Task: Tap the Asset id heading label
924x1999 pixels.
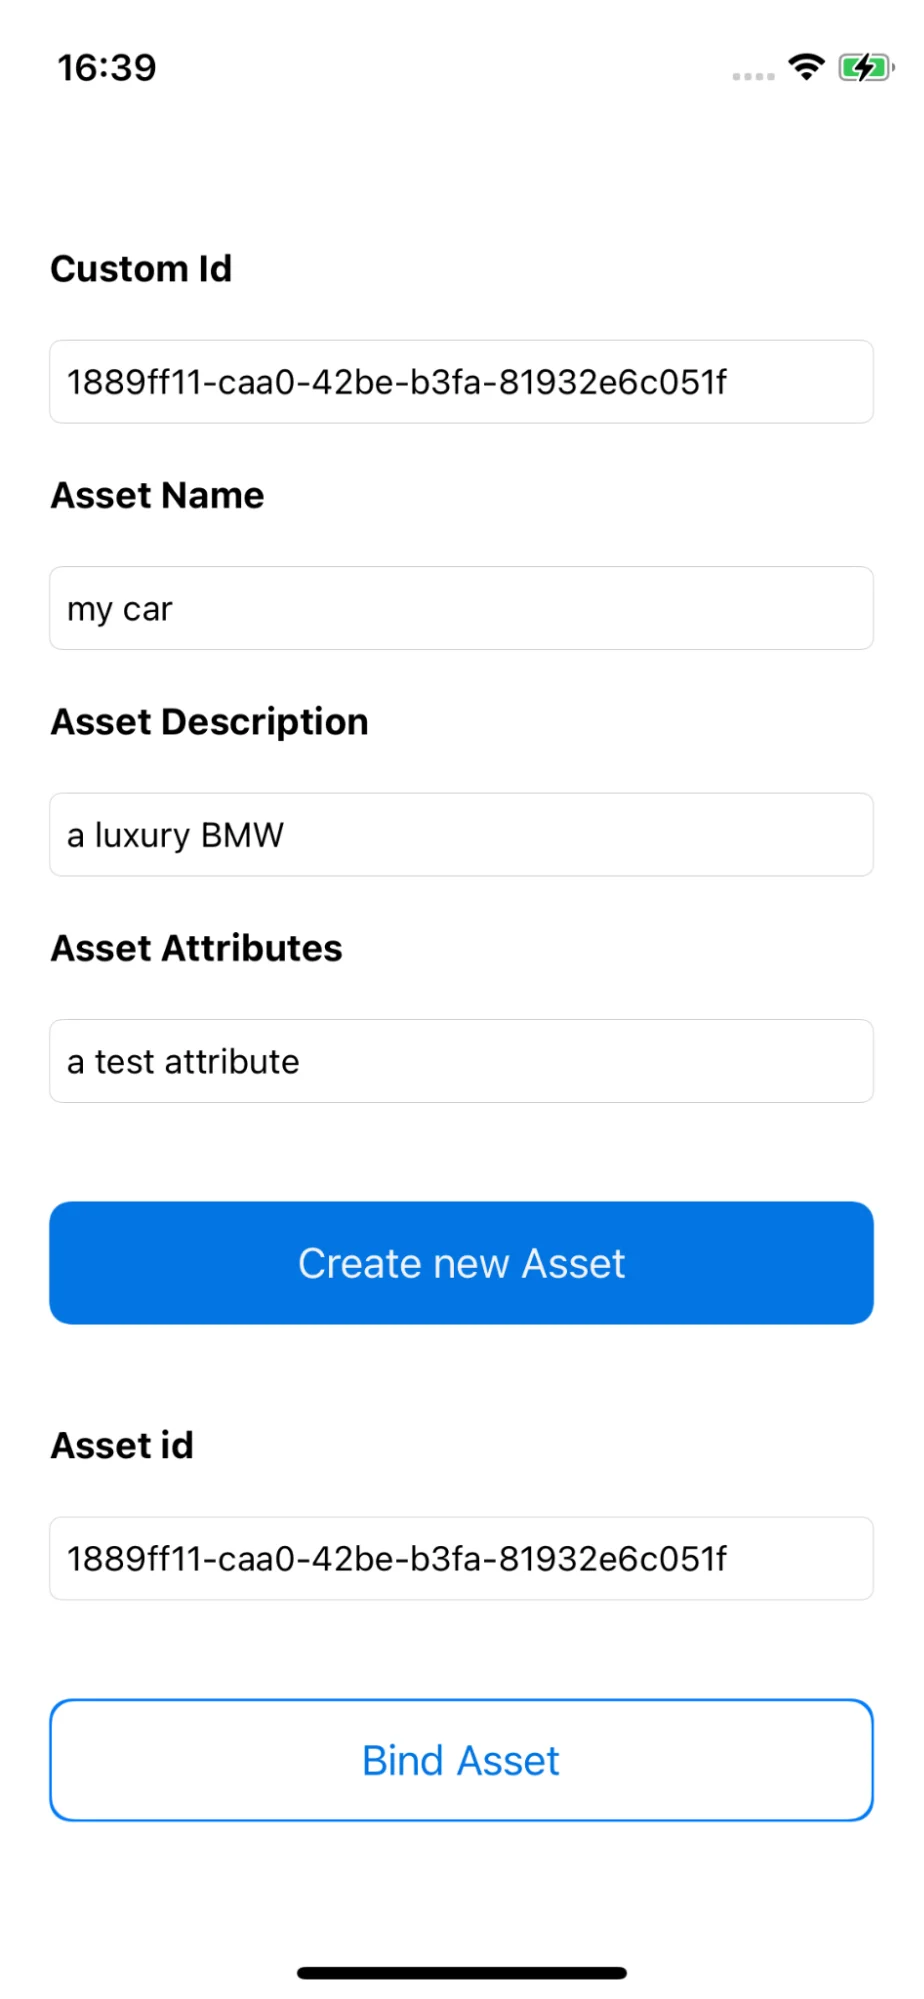Action: (122, 1445)
